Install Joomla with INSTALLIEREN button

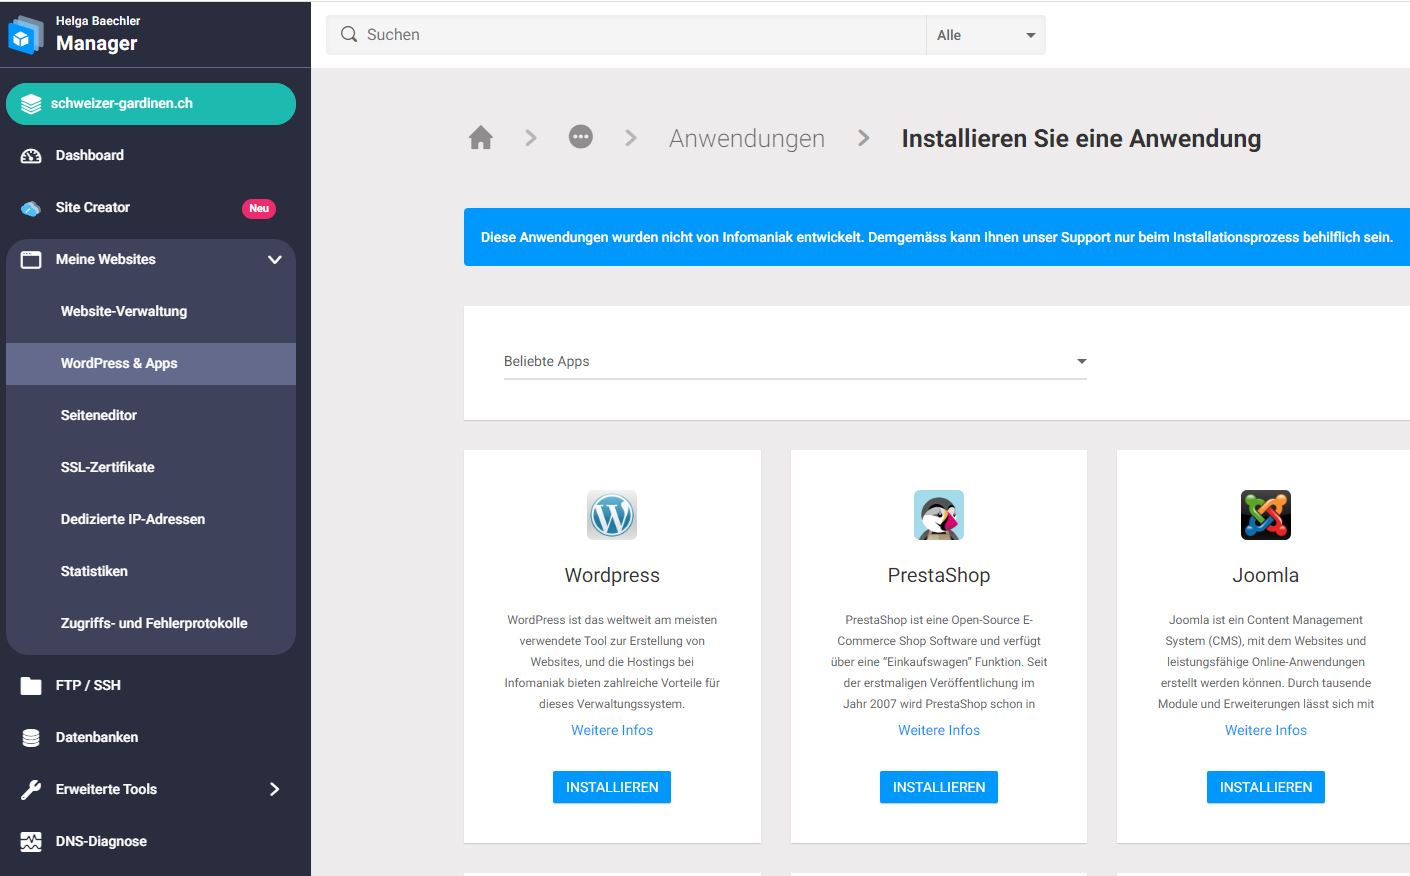(1266, 787)
